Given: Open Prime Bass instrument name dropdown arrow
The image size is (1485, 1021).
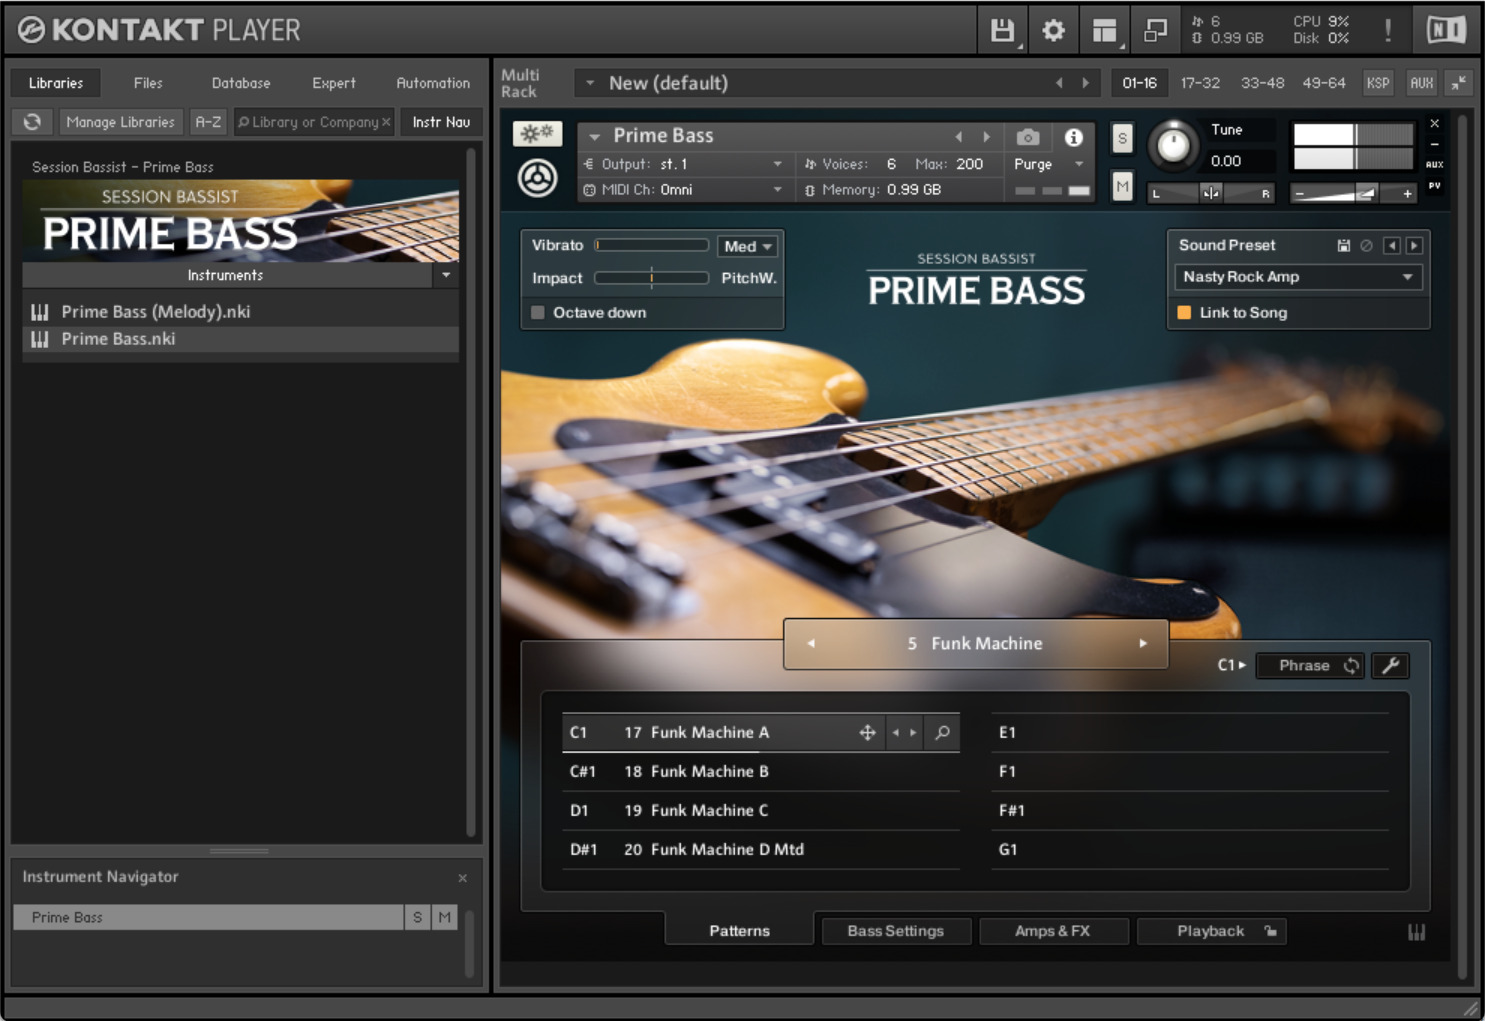Looking at the screenshot, I should (x=595, y=136).
